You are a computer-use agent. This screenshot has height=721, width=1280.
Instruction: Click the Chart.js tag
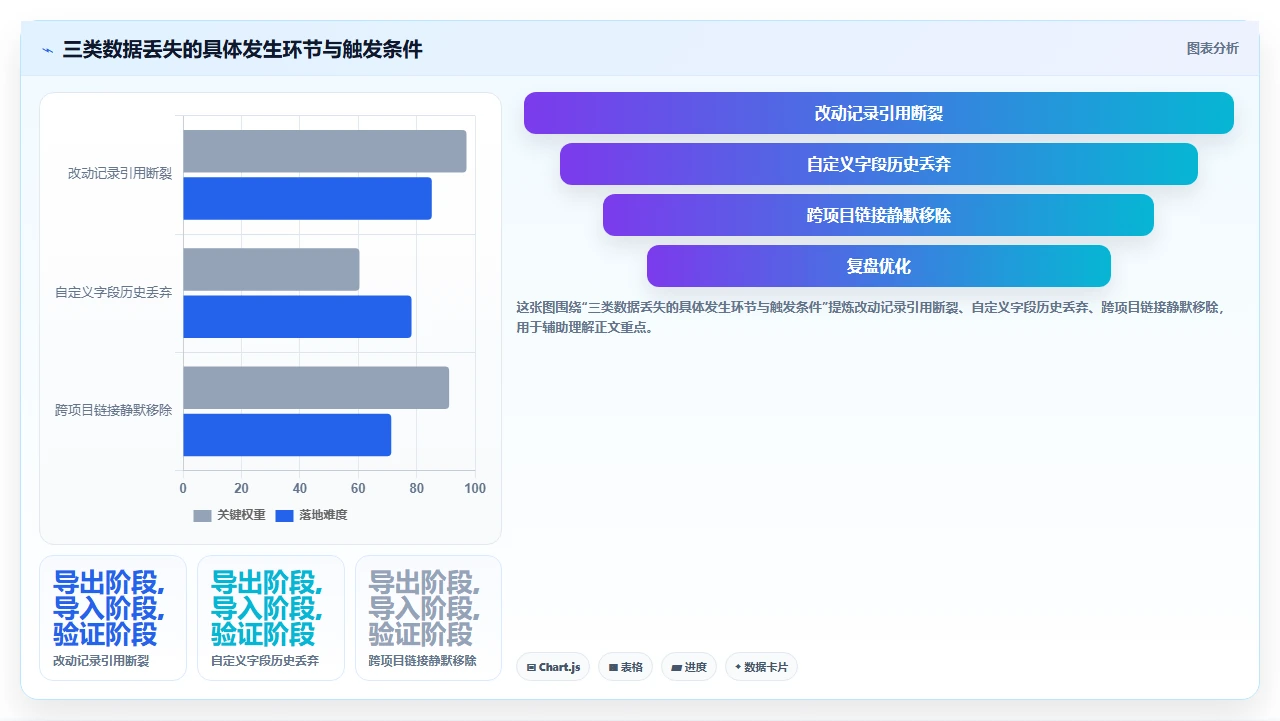[x=553, y=667]
